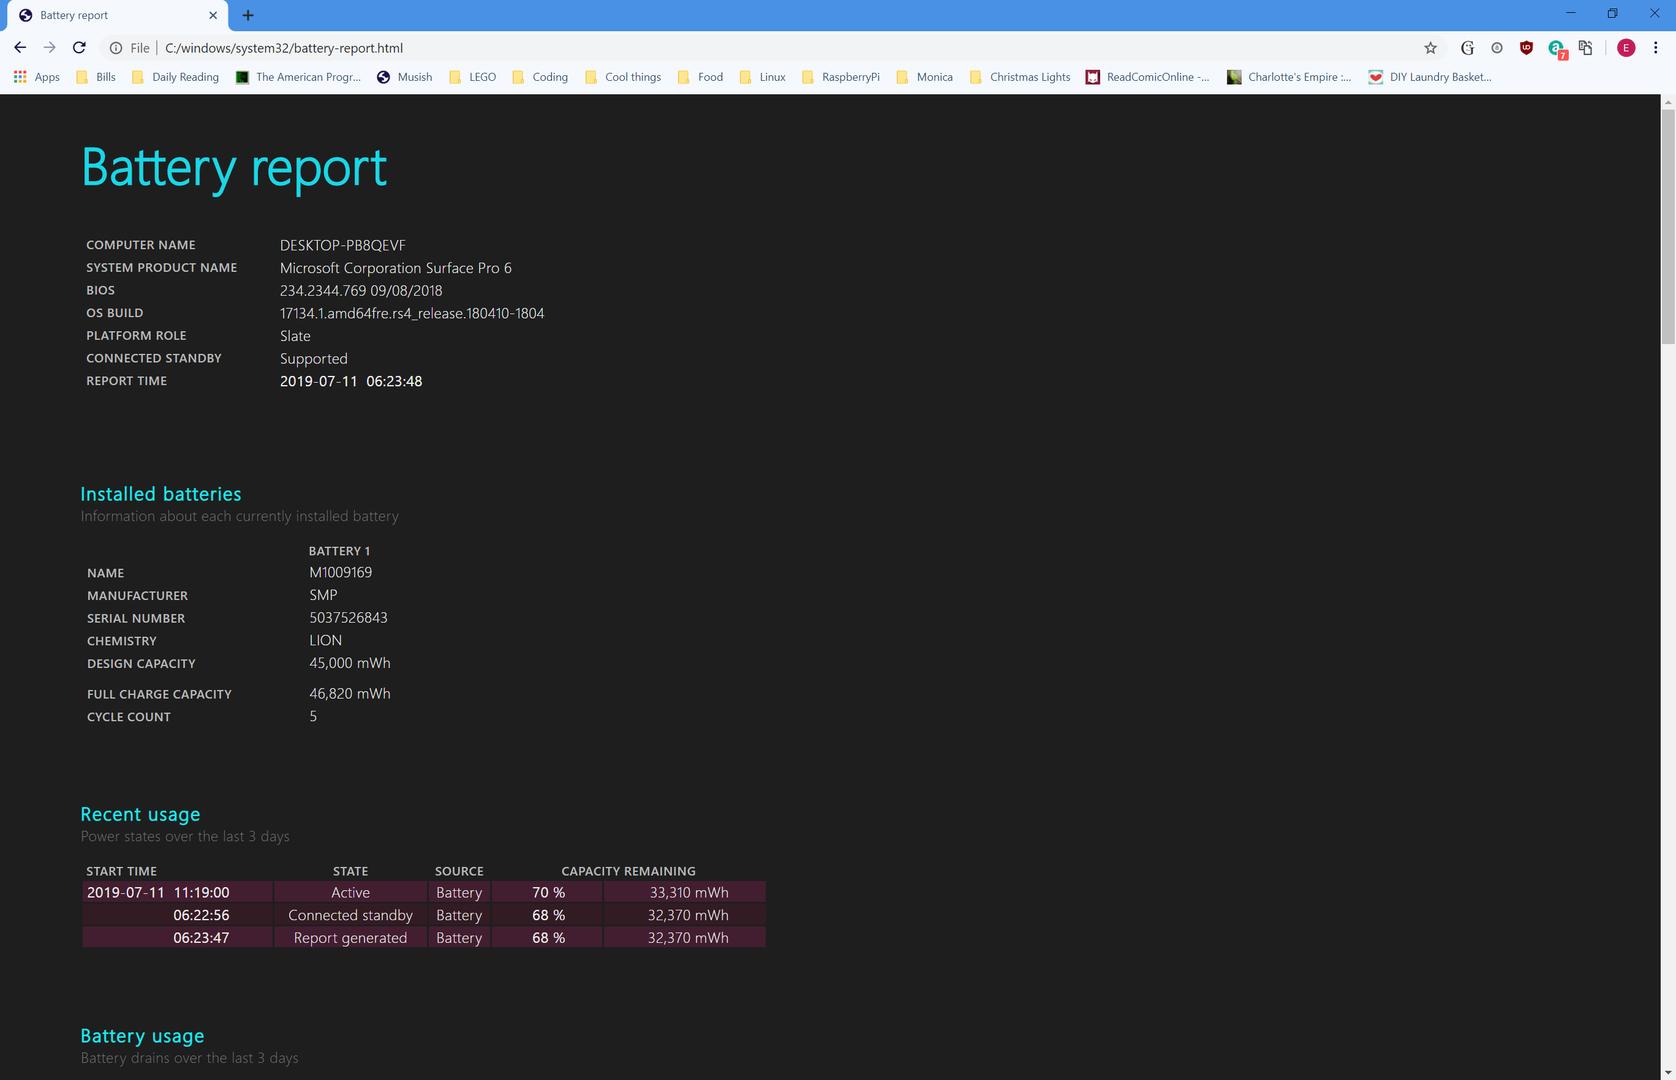This screenshot has width=1676, height=1080.
Task: Close the Battery report tab
Action: 213,15
